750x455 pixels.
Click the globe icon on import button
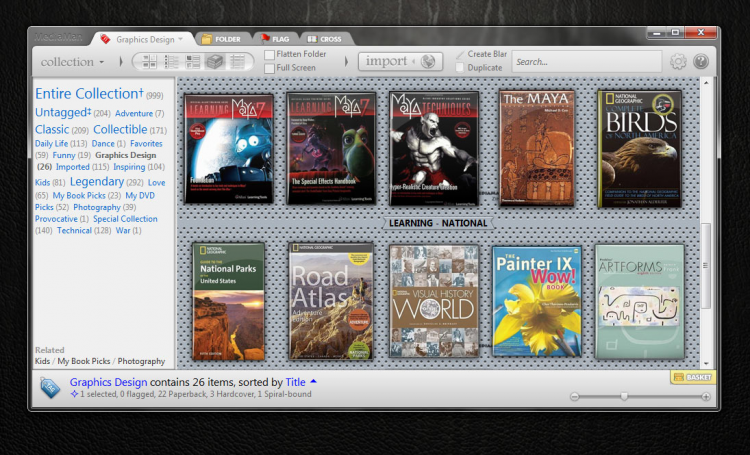(428, 61)
